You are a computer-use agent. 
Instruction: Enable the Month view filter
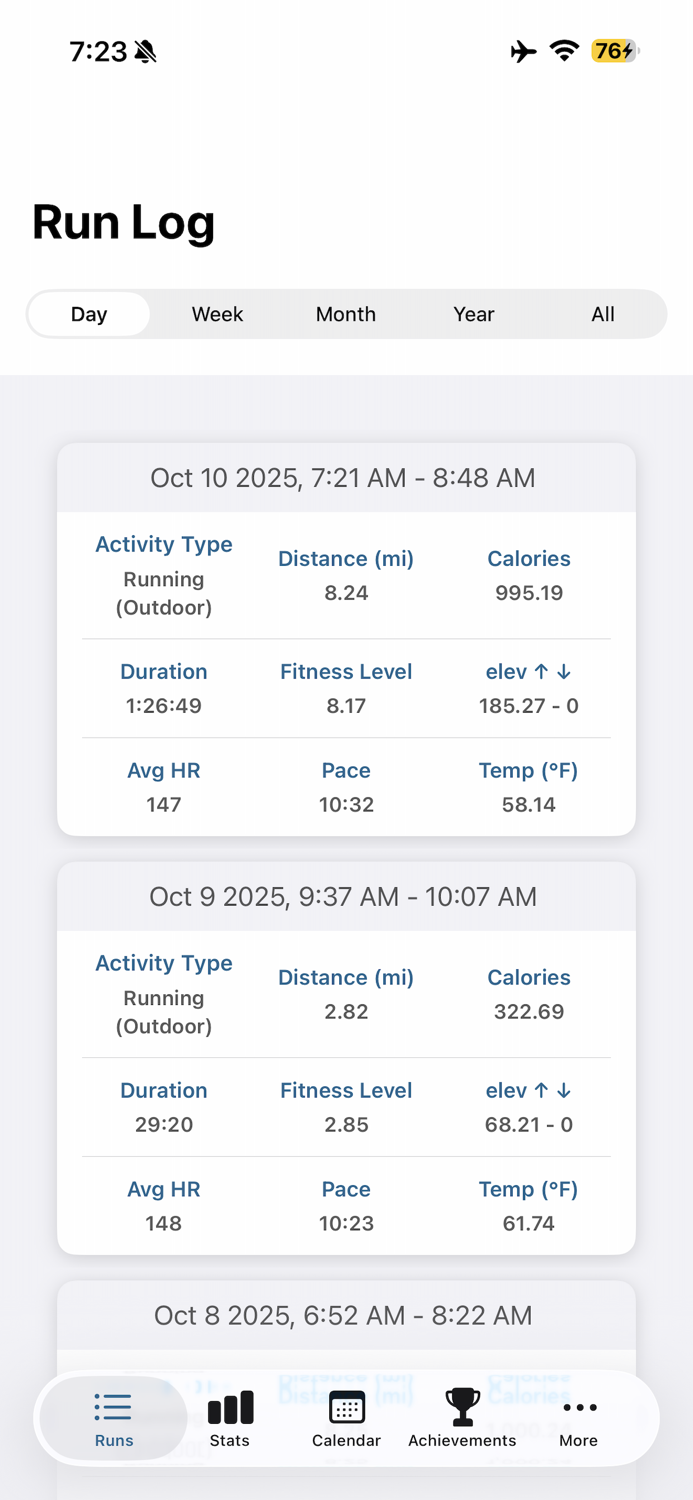[x=345, y=314]
